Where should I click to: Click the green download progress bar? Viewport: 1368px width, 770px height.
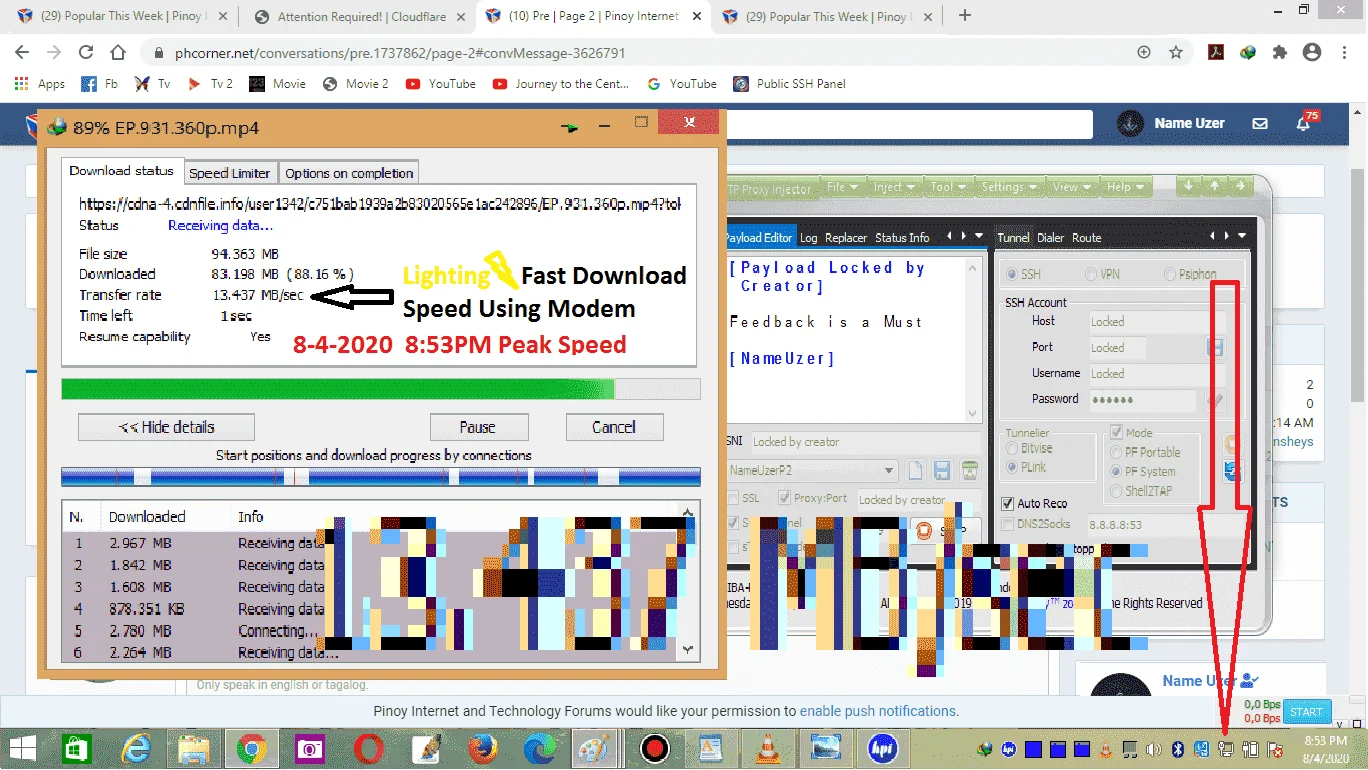pos(380,389)
